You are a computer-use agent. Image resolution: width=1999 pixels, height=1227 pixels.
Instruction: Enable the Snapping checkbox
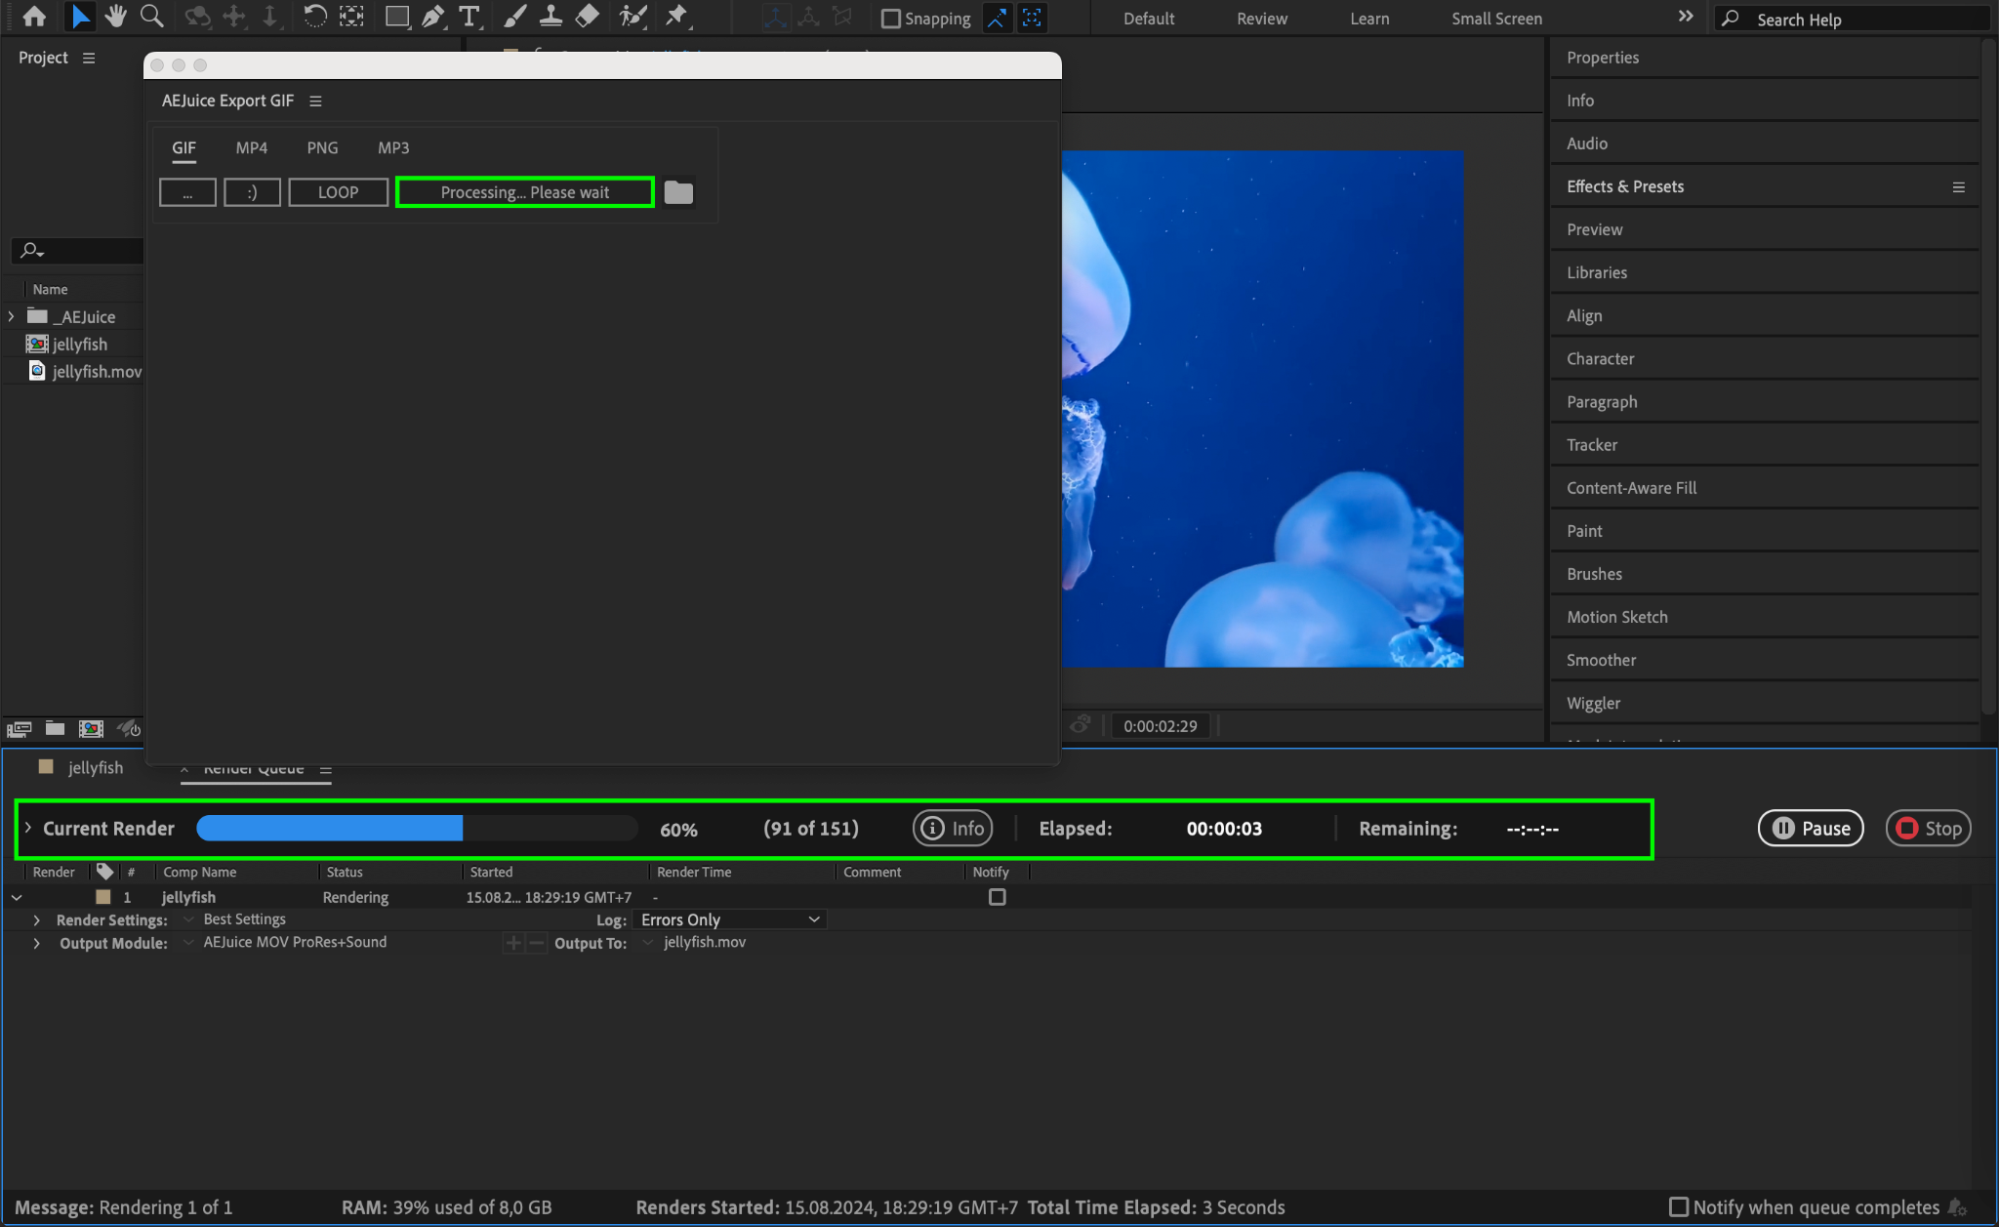coord(890,19)
